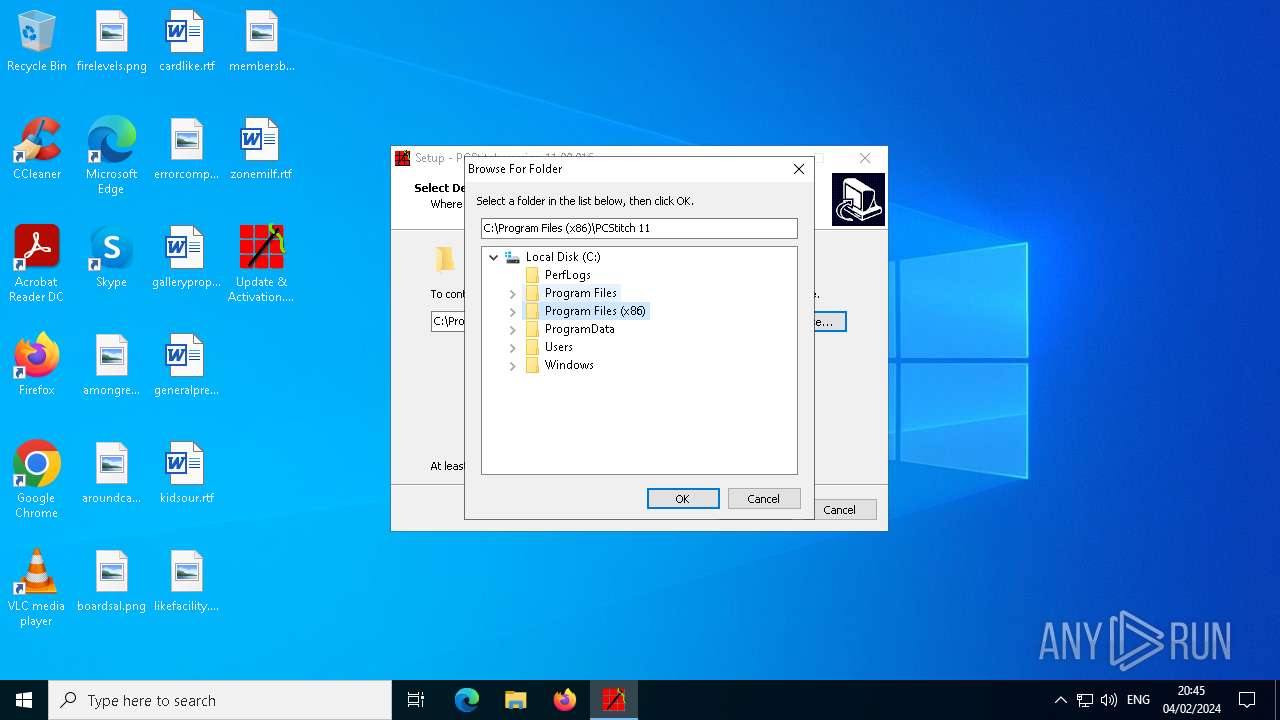
Task: Launch CCleaner from the desktop
Action: click(37, 150)
